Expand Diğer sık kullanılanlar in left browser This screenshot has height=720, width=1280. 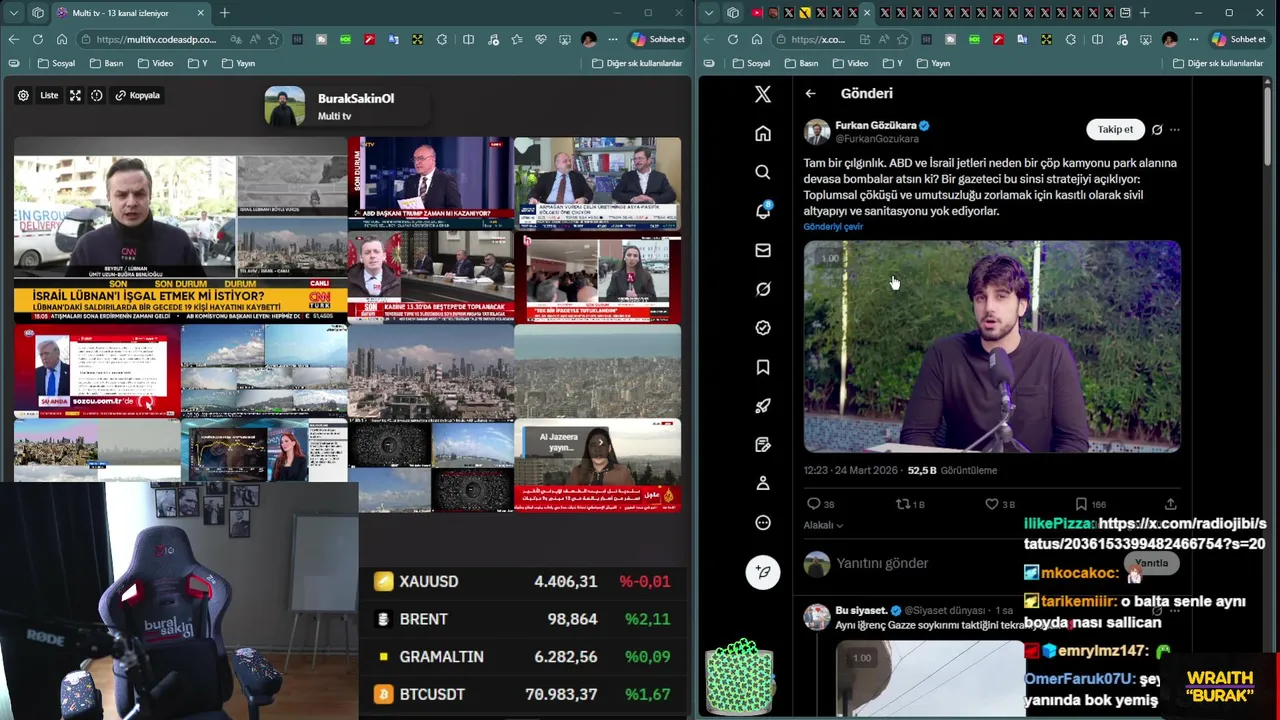[x=637, y=63]
